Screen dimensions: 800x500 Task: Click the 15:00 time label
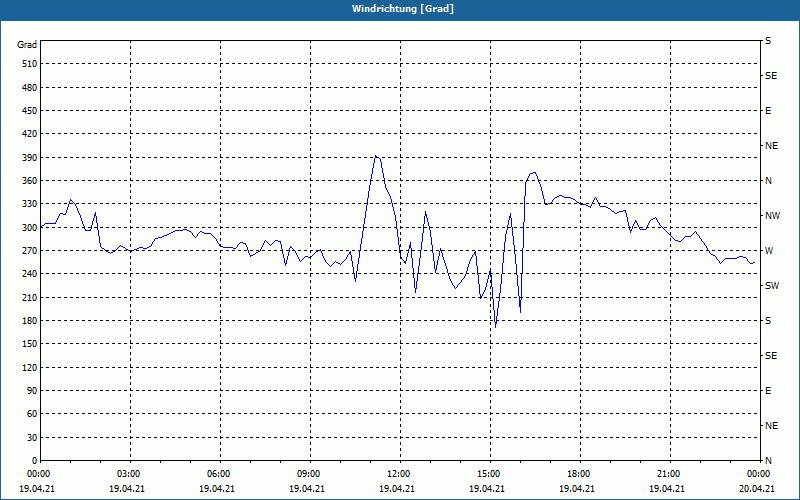488,474
